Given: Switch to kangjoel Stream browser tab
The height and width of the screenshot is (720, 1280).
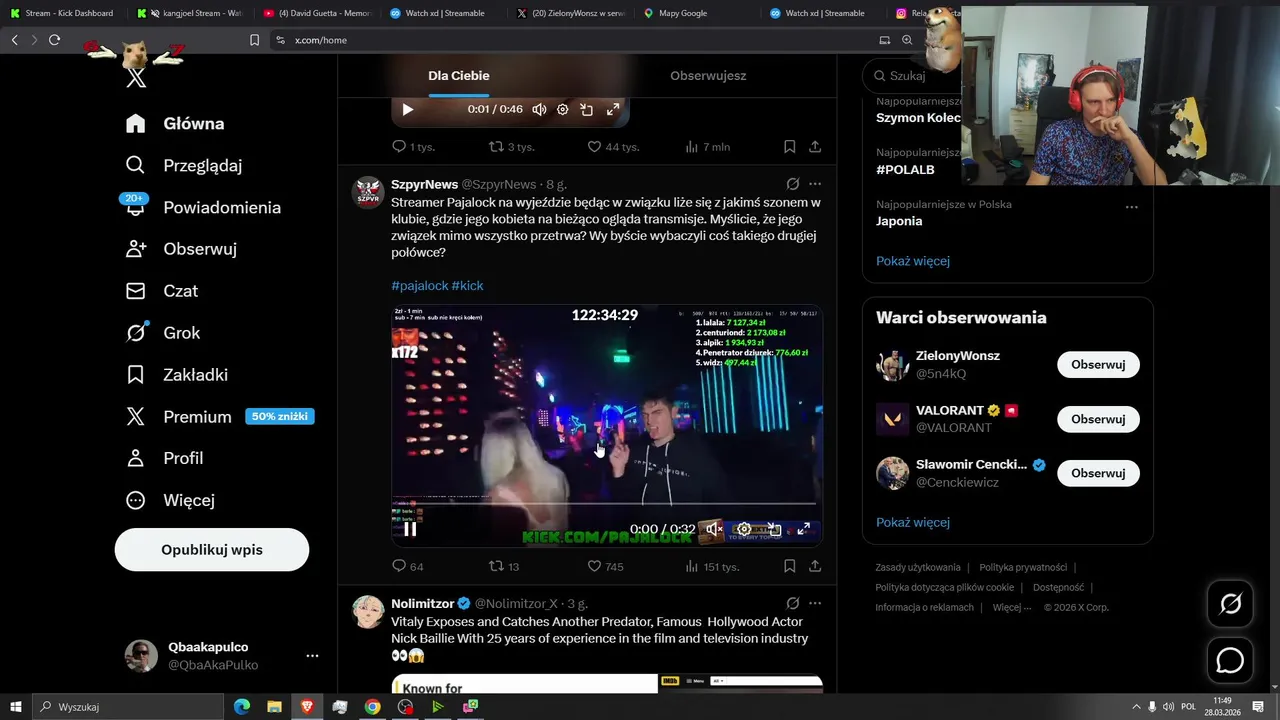Looking at the screenshot, I should click(191, 13).
